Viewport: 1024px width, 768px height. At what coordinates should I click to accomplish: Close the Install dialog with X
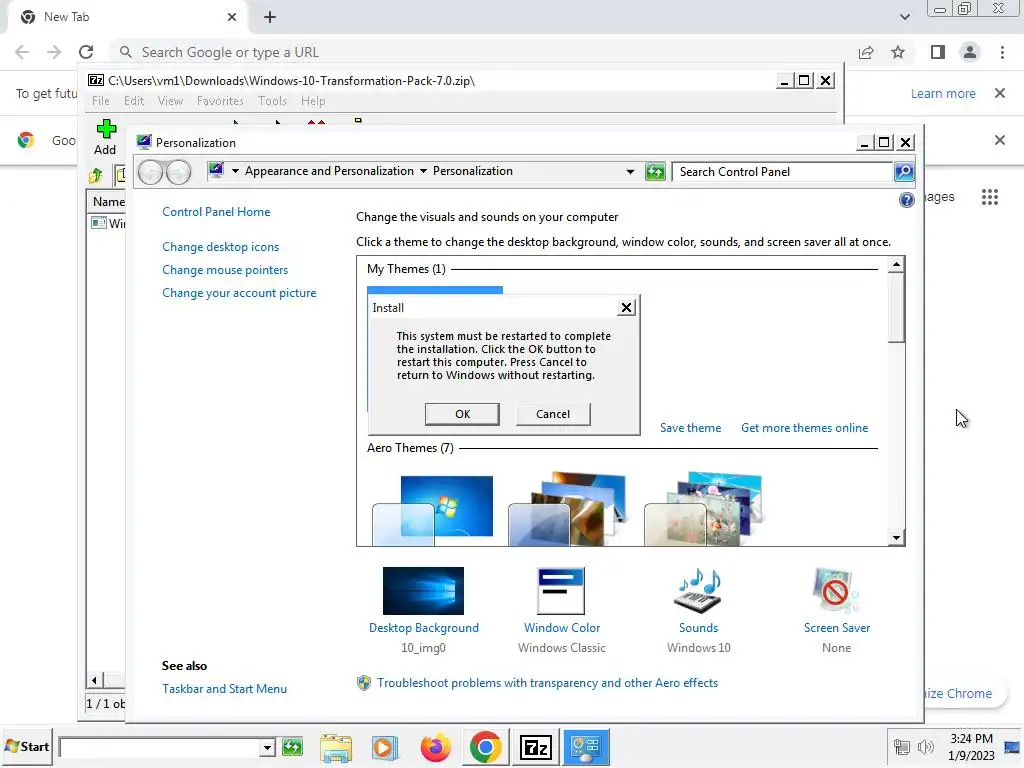(x=626, y=308)
